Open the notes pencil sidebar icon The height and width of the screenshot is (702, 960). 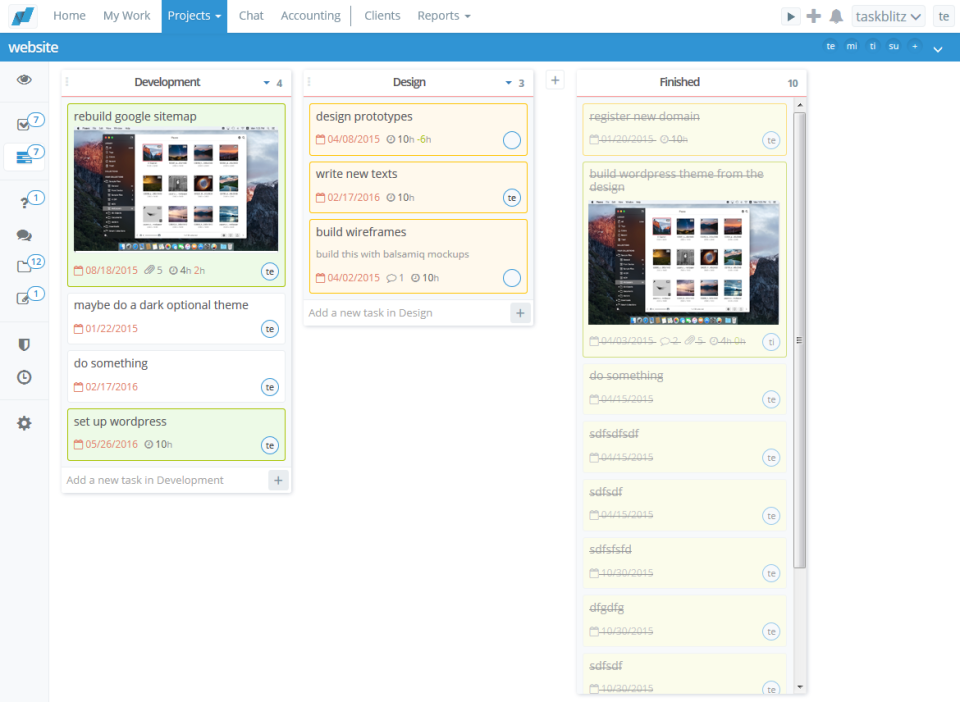tap(24, 296)
